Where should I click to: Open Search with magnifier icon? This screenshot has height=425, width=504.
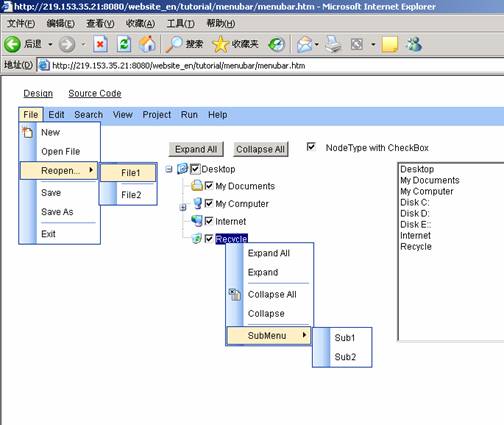[173, 44]
